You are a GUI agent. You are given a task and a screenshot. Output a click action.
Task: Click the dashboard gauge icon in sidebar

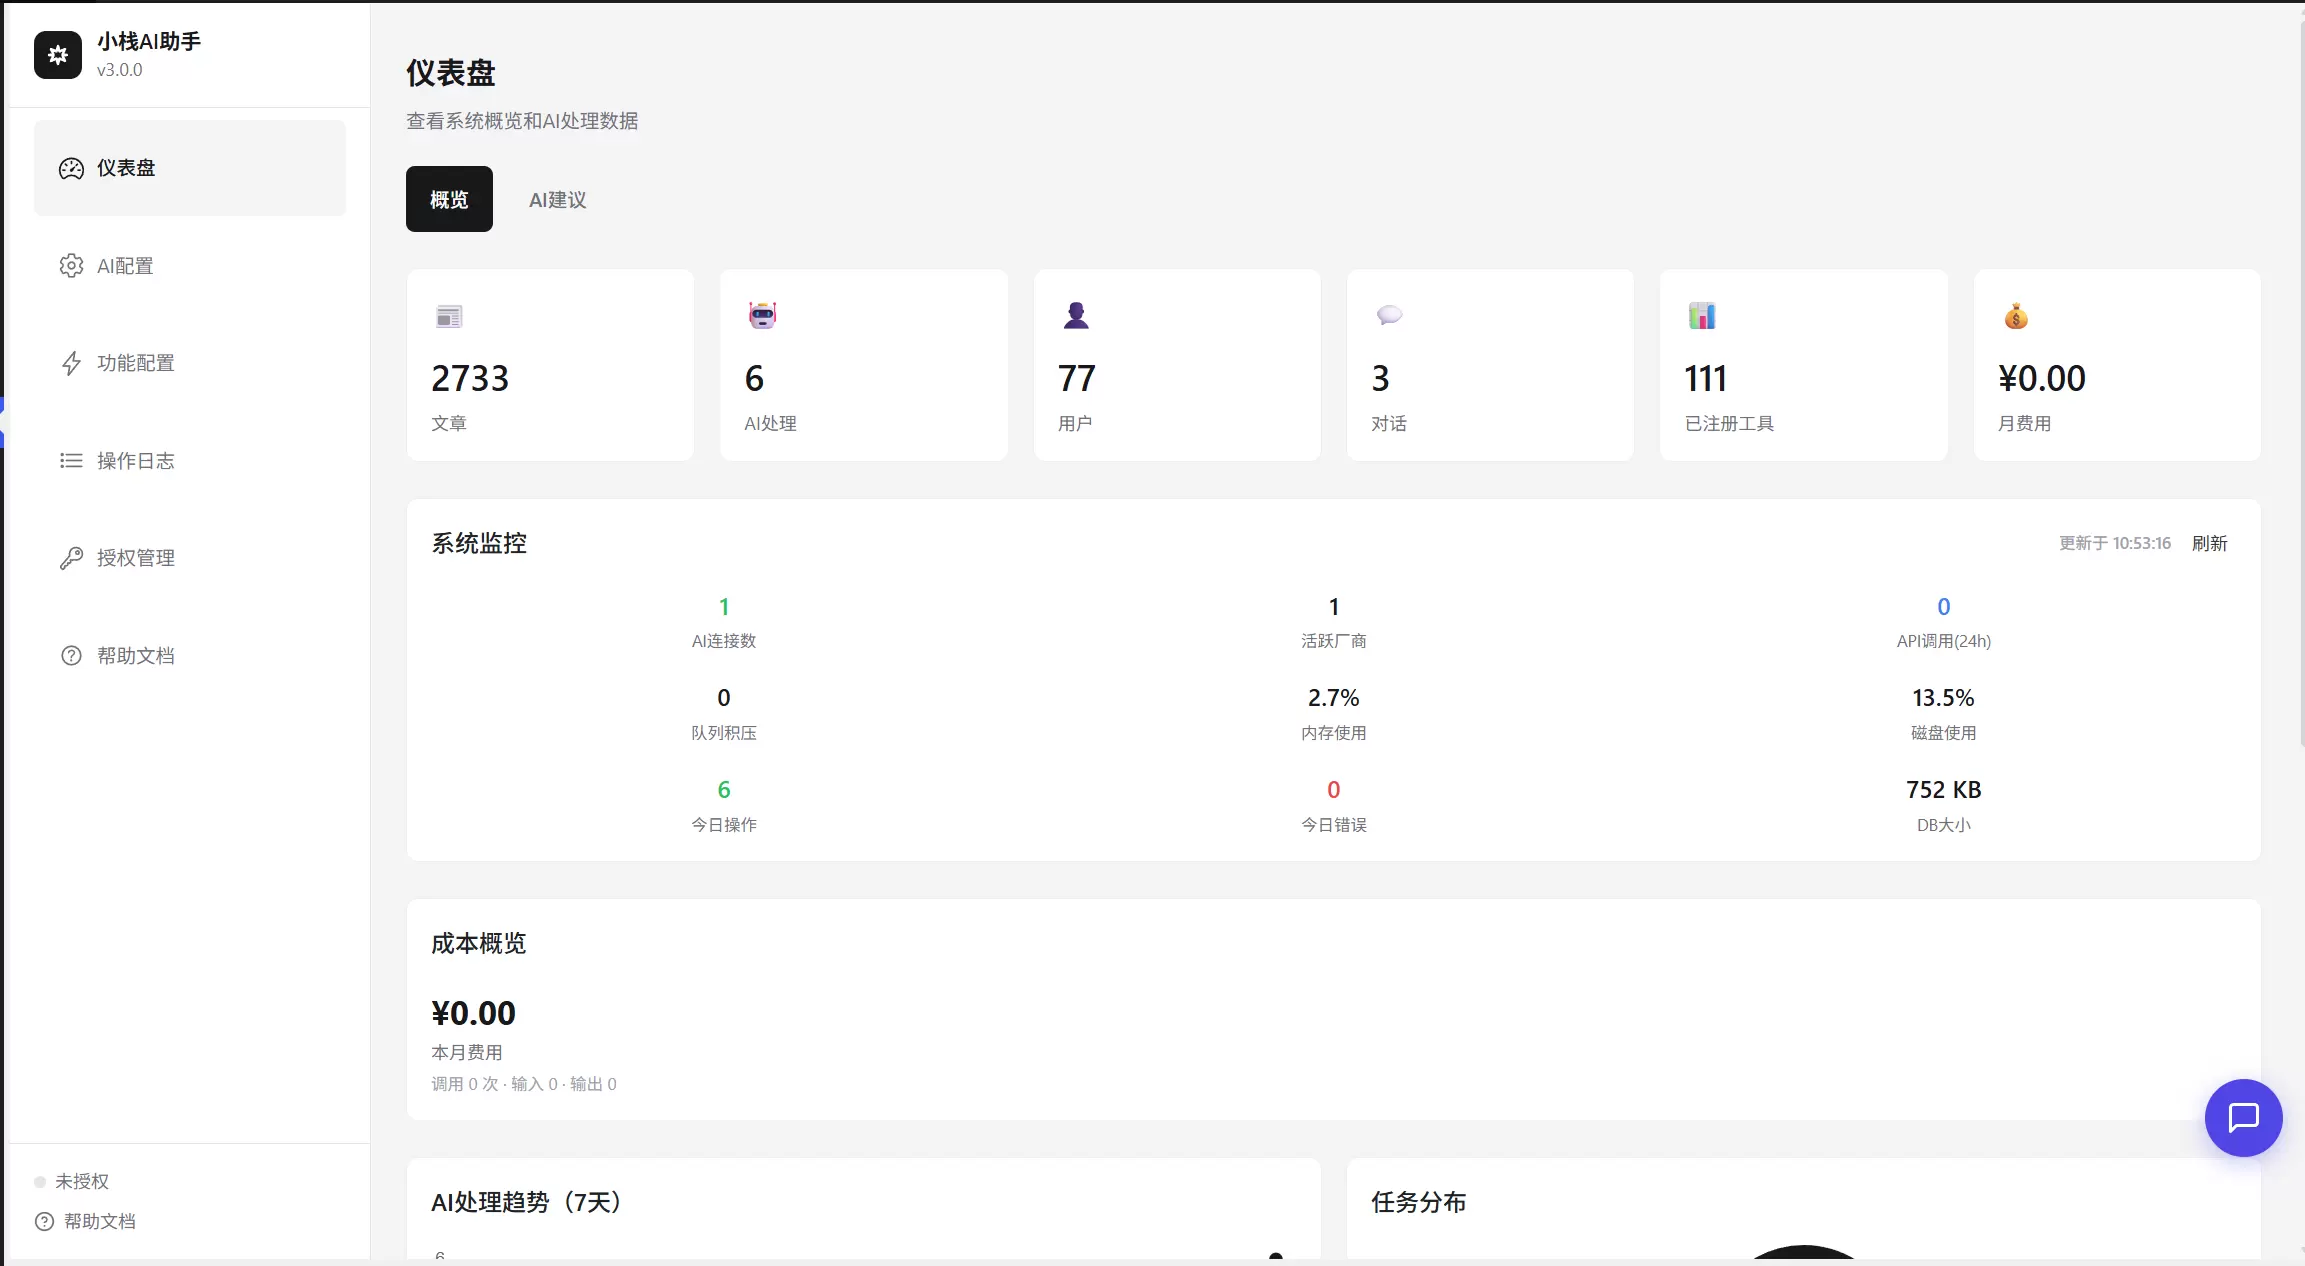coord(71,168)
